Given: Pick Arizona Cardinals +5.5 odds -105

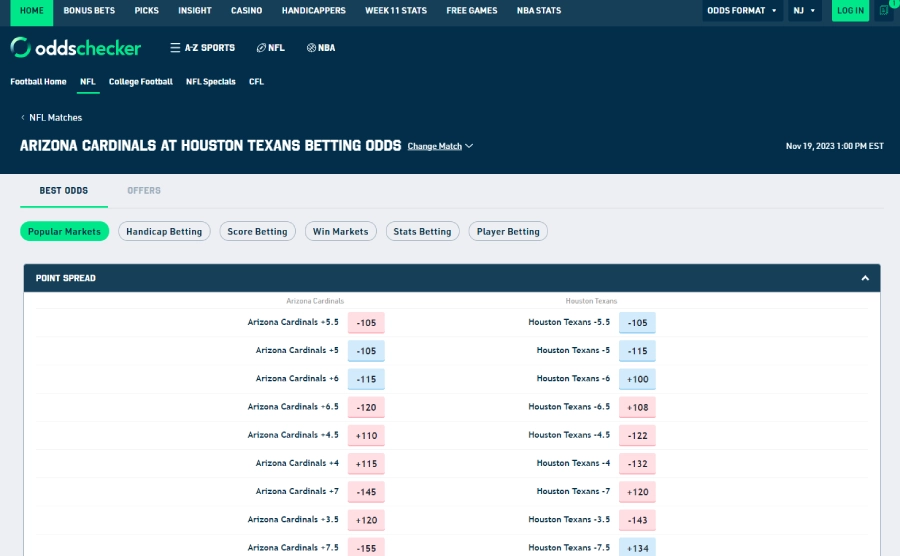Looking at the screenshot, I should tap(366, 322).
